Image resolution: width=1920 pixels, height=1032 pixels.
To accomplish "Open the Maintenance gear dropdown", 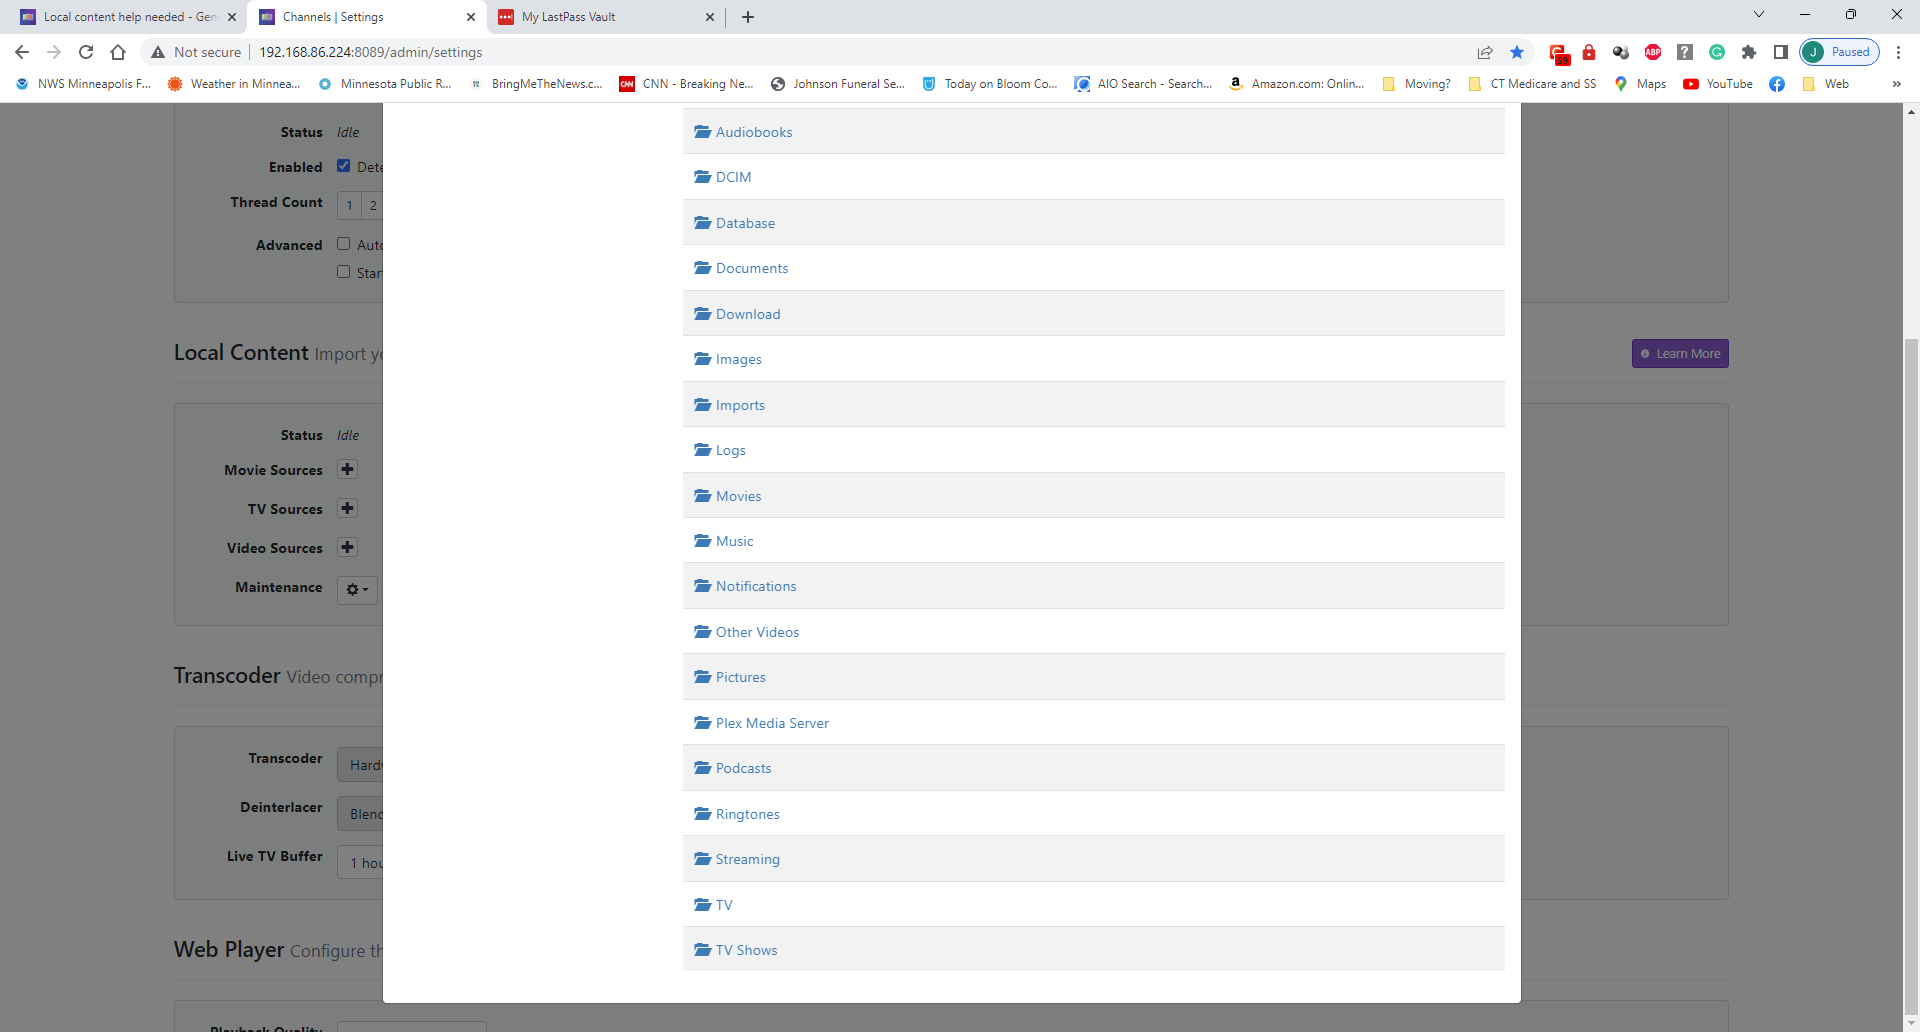I will pyautogui.click(x=357, y=589).
